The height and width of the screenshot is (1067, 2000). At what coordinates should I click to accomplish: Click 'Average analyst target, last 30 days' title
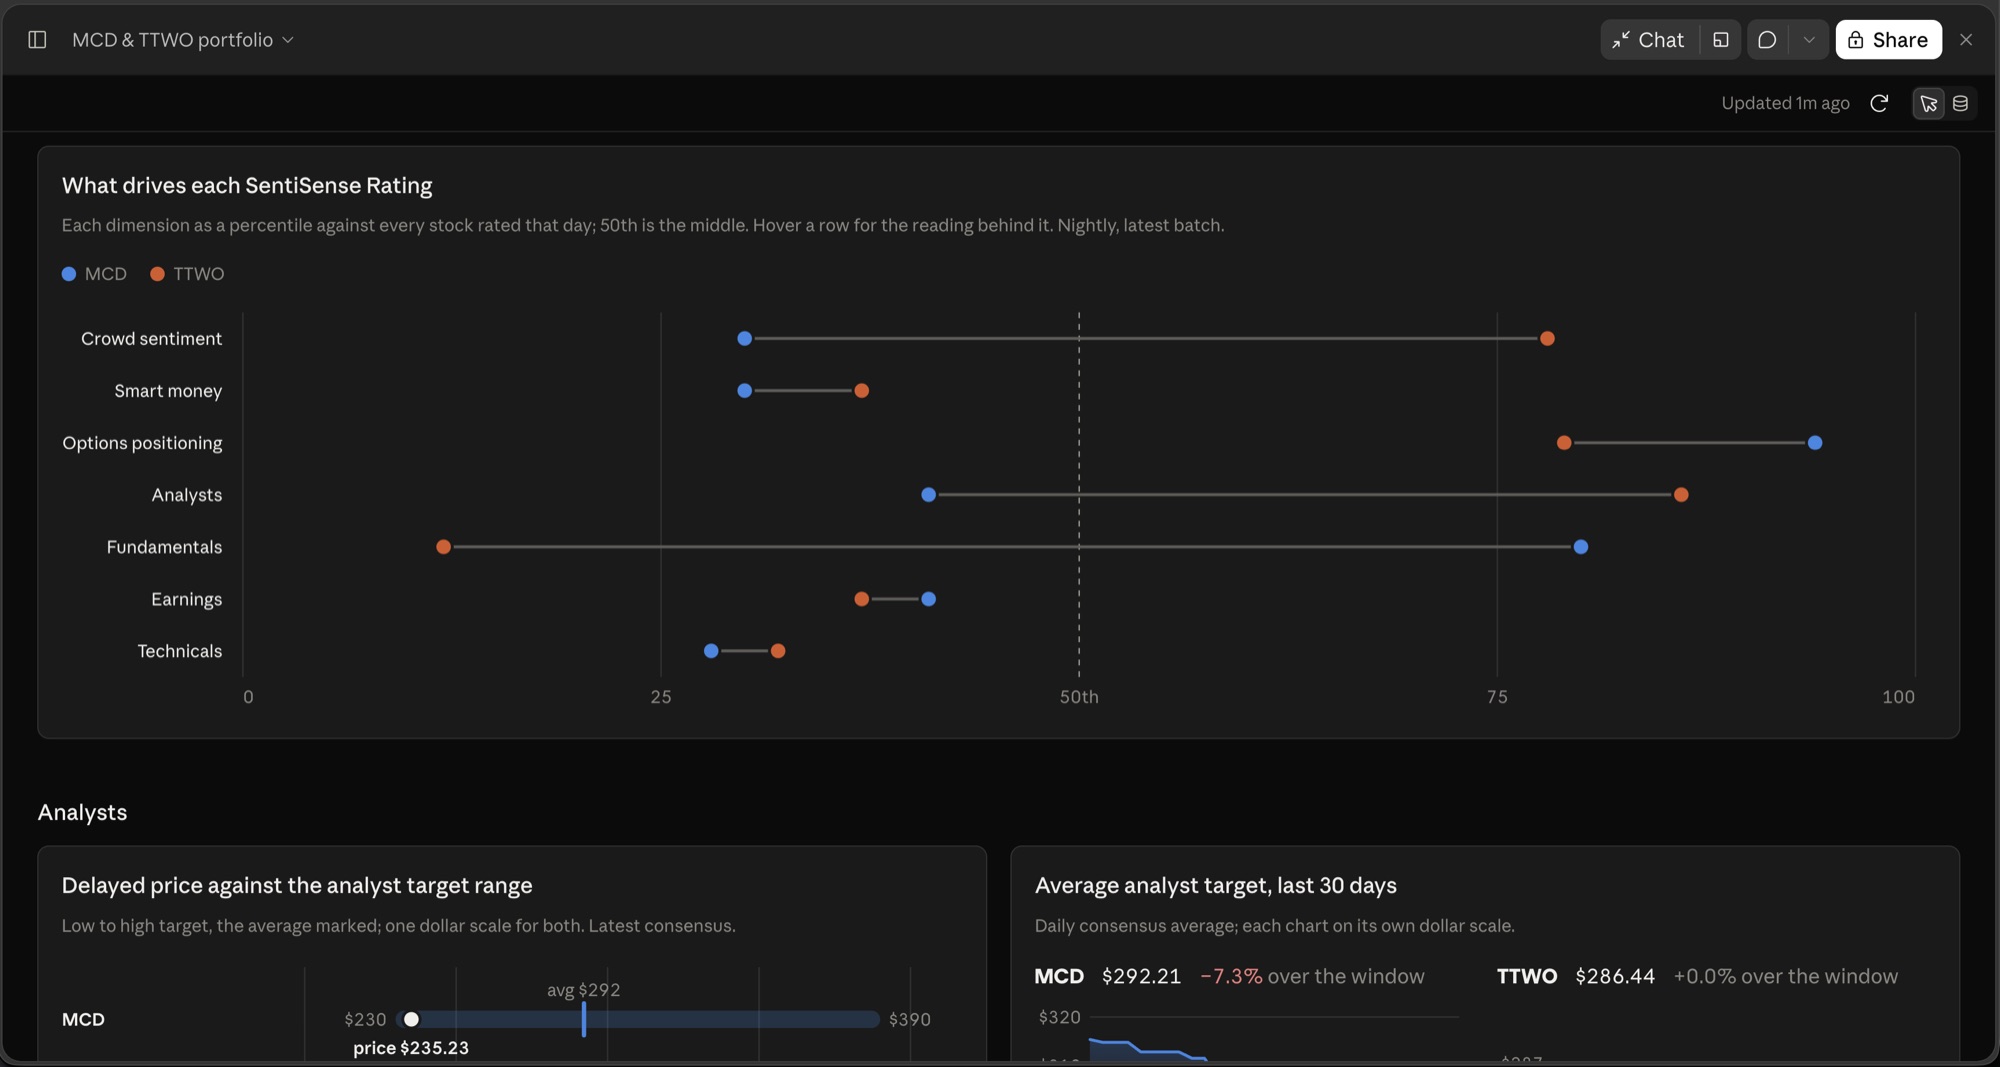[x=1215, y=886]
